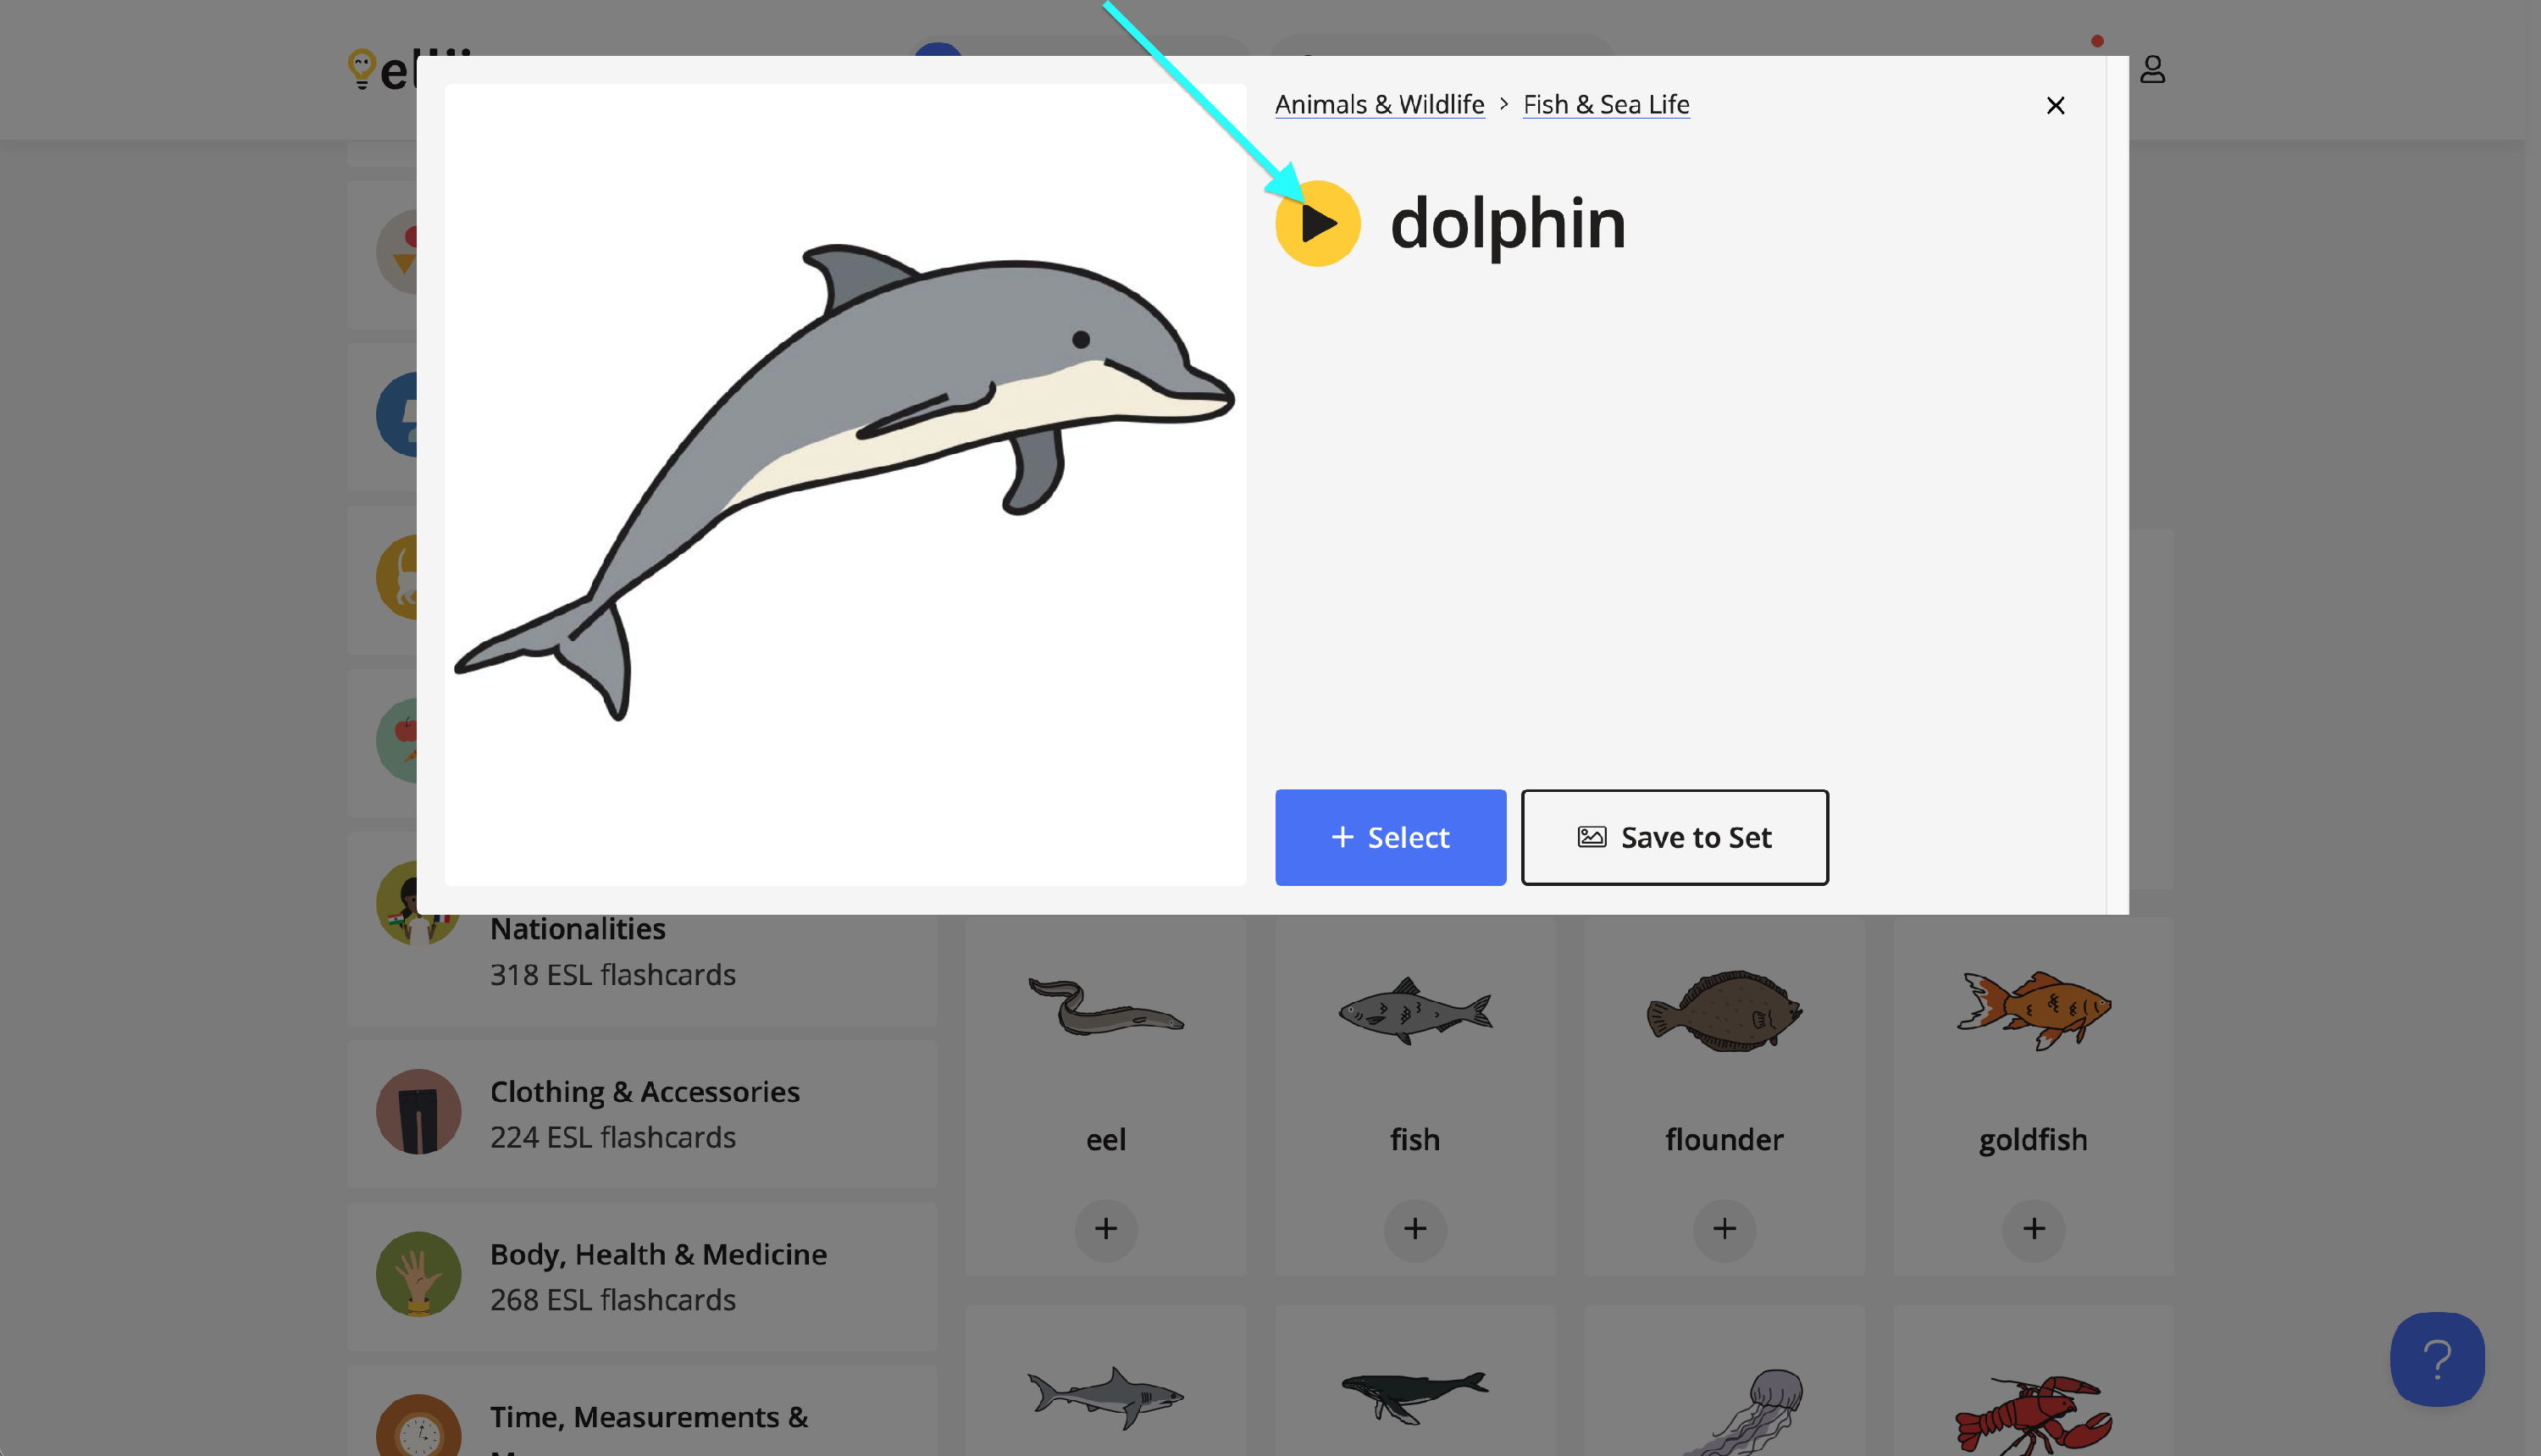2541x1456 pixels.
Task: Open Animals & Wildlife breadcrumb link
Action: pyautogui.click(x=1379, y=104)
